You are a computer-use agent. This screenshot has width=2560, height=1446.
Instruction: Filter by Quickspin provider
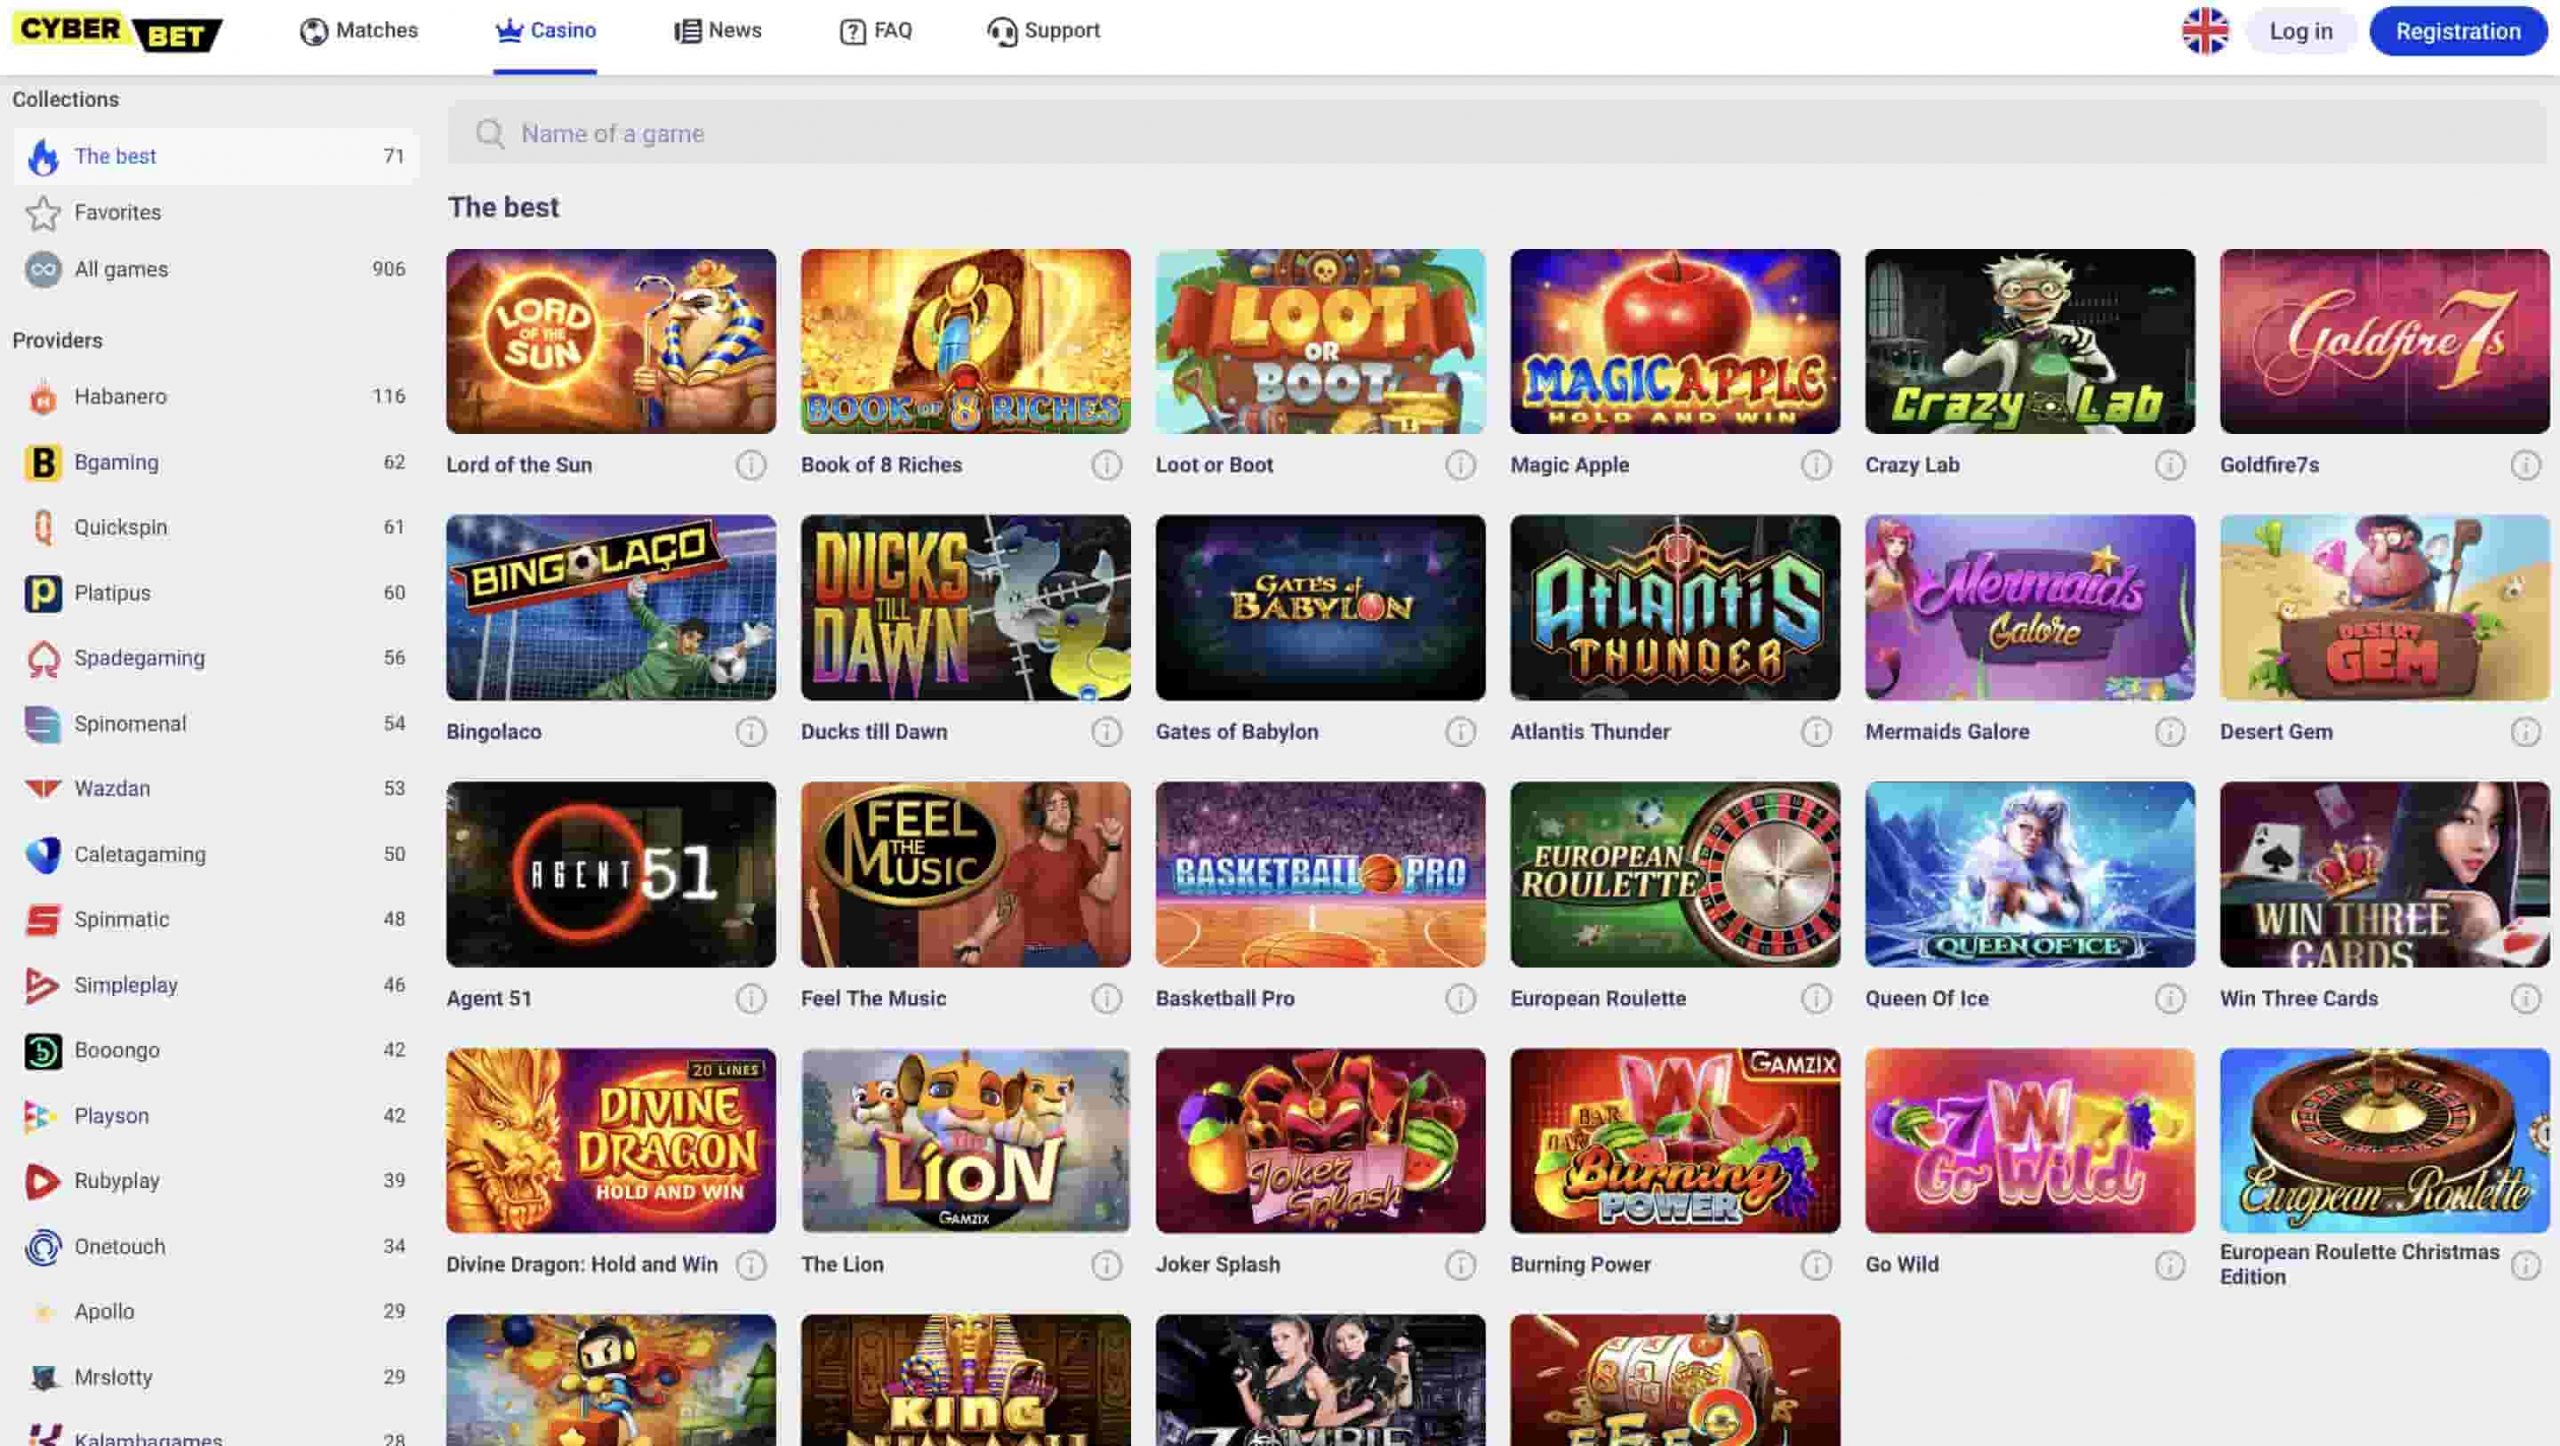pos(216,527)
